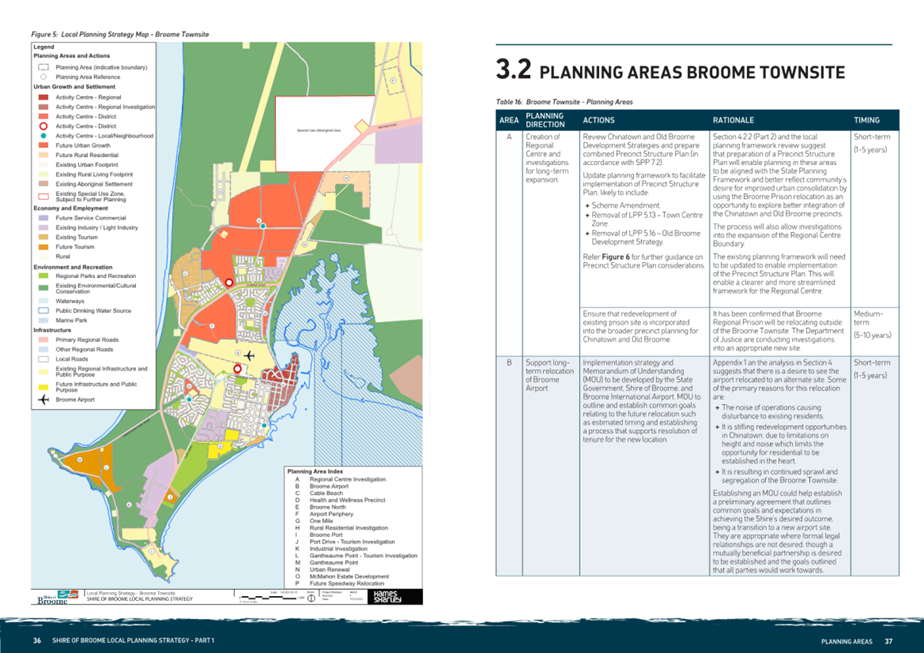
Task: Click 'Short-term' timing in row B
Action: tap(872, 362)
